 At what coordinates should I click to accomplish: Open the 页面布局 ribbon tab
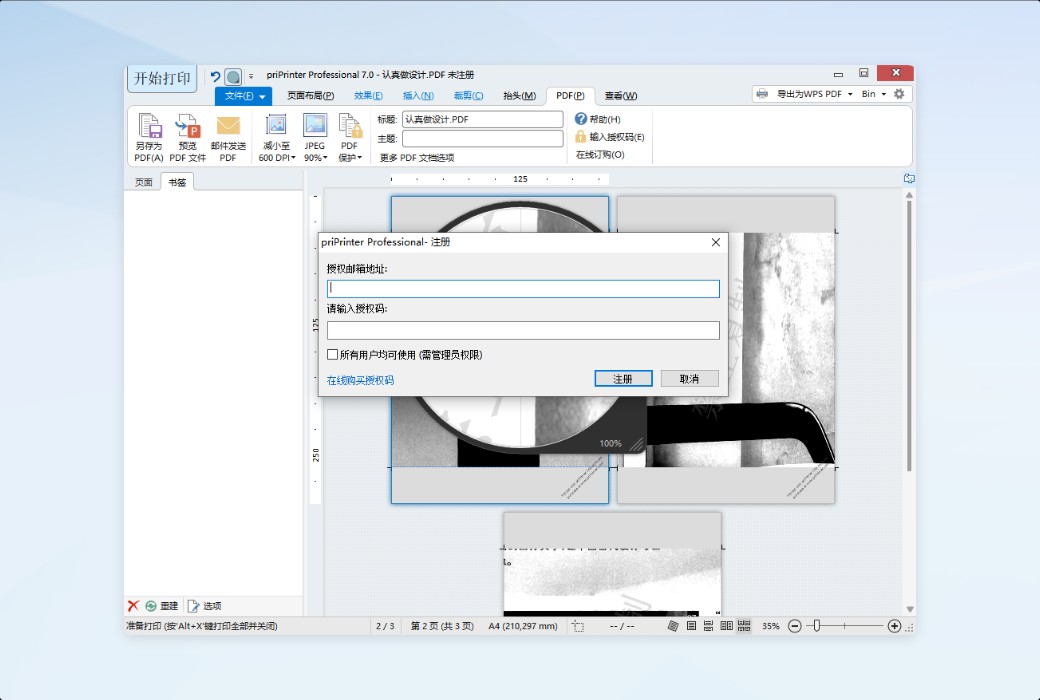click(x=310, y=96)
